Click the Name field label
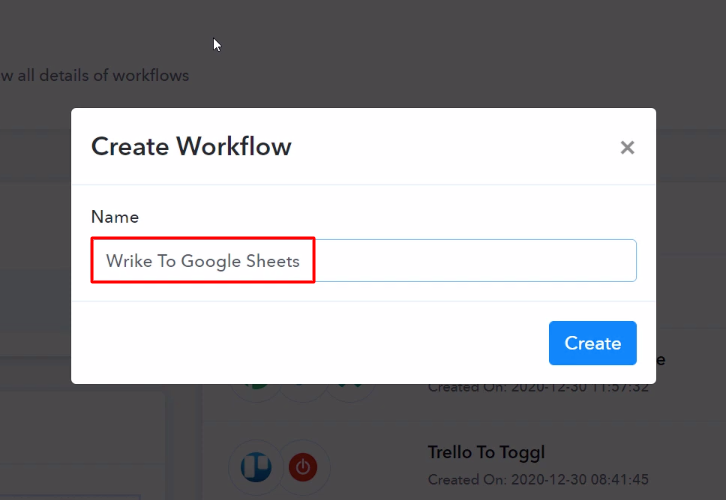Image resolution: width=726 pixels, height=500 pixels. [x=115, y=216]
